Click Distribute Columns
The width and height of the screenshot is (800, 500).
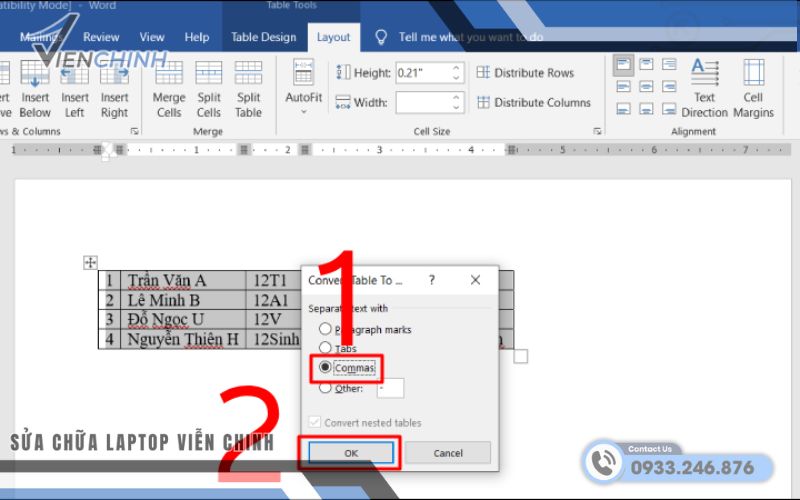point(534,103)
